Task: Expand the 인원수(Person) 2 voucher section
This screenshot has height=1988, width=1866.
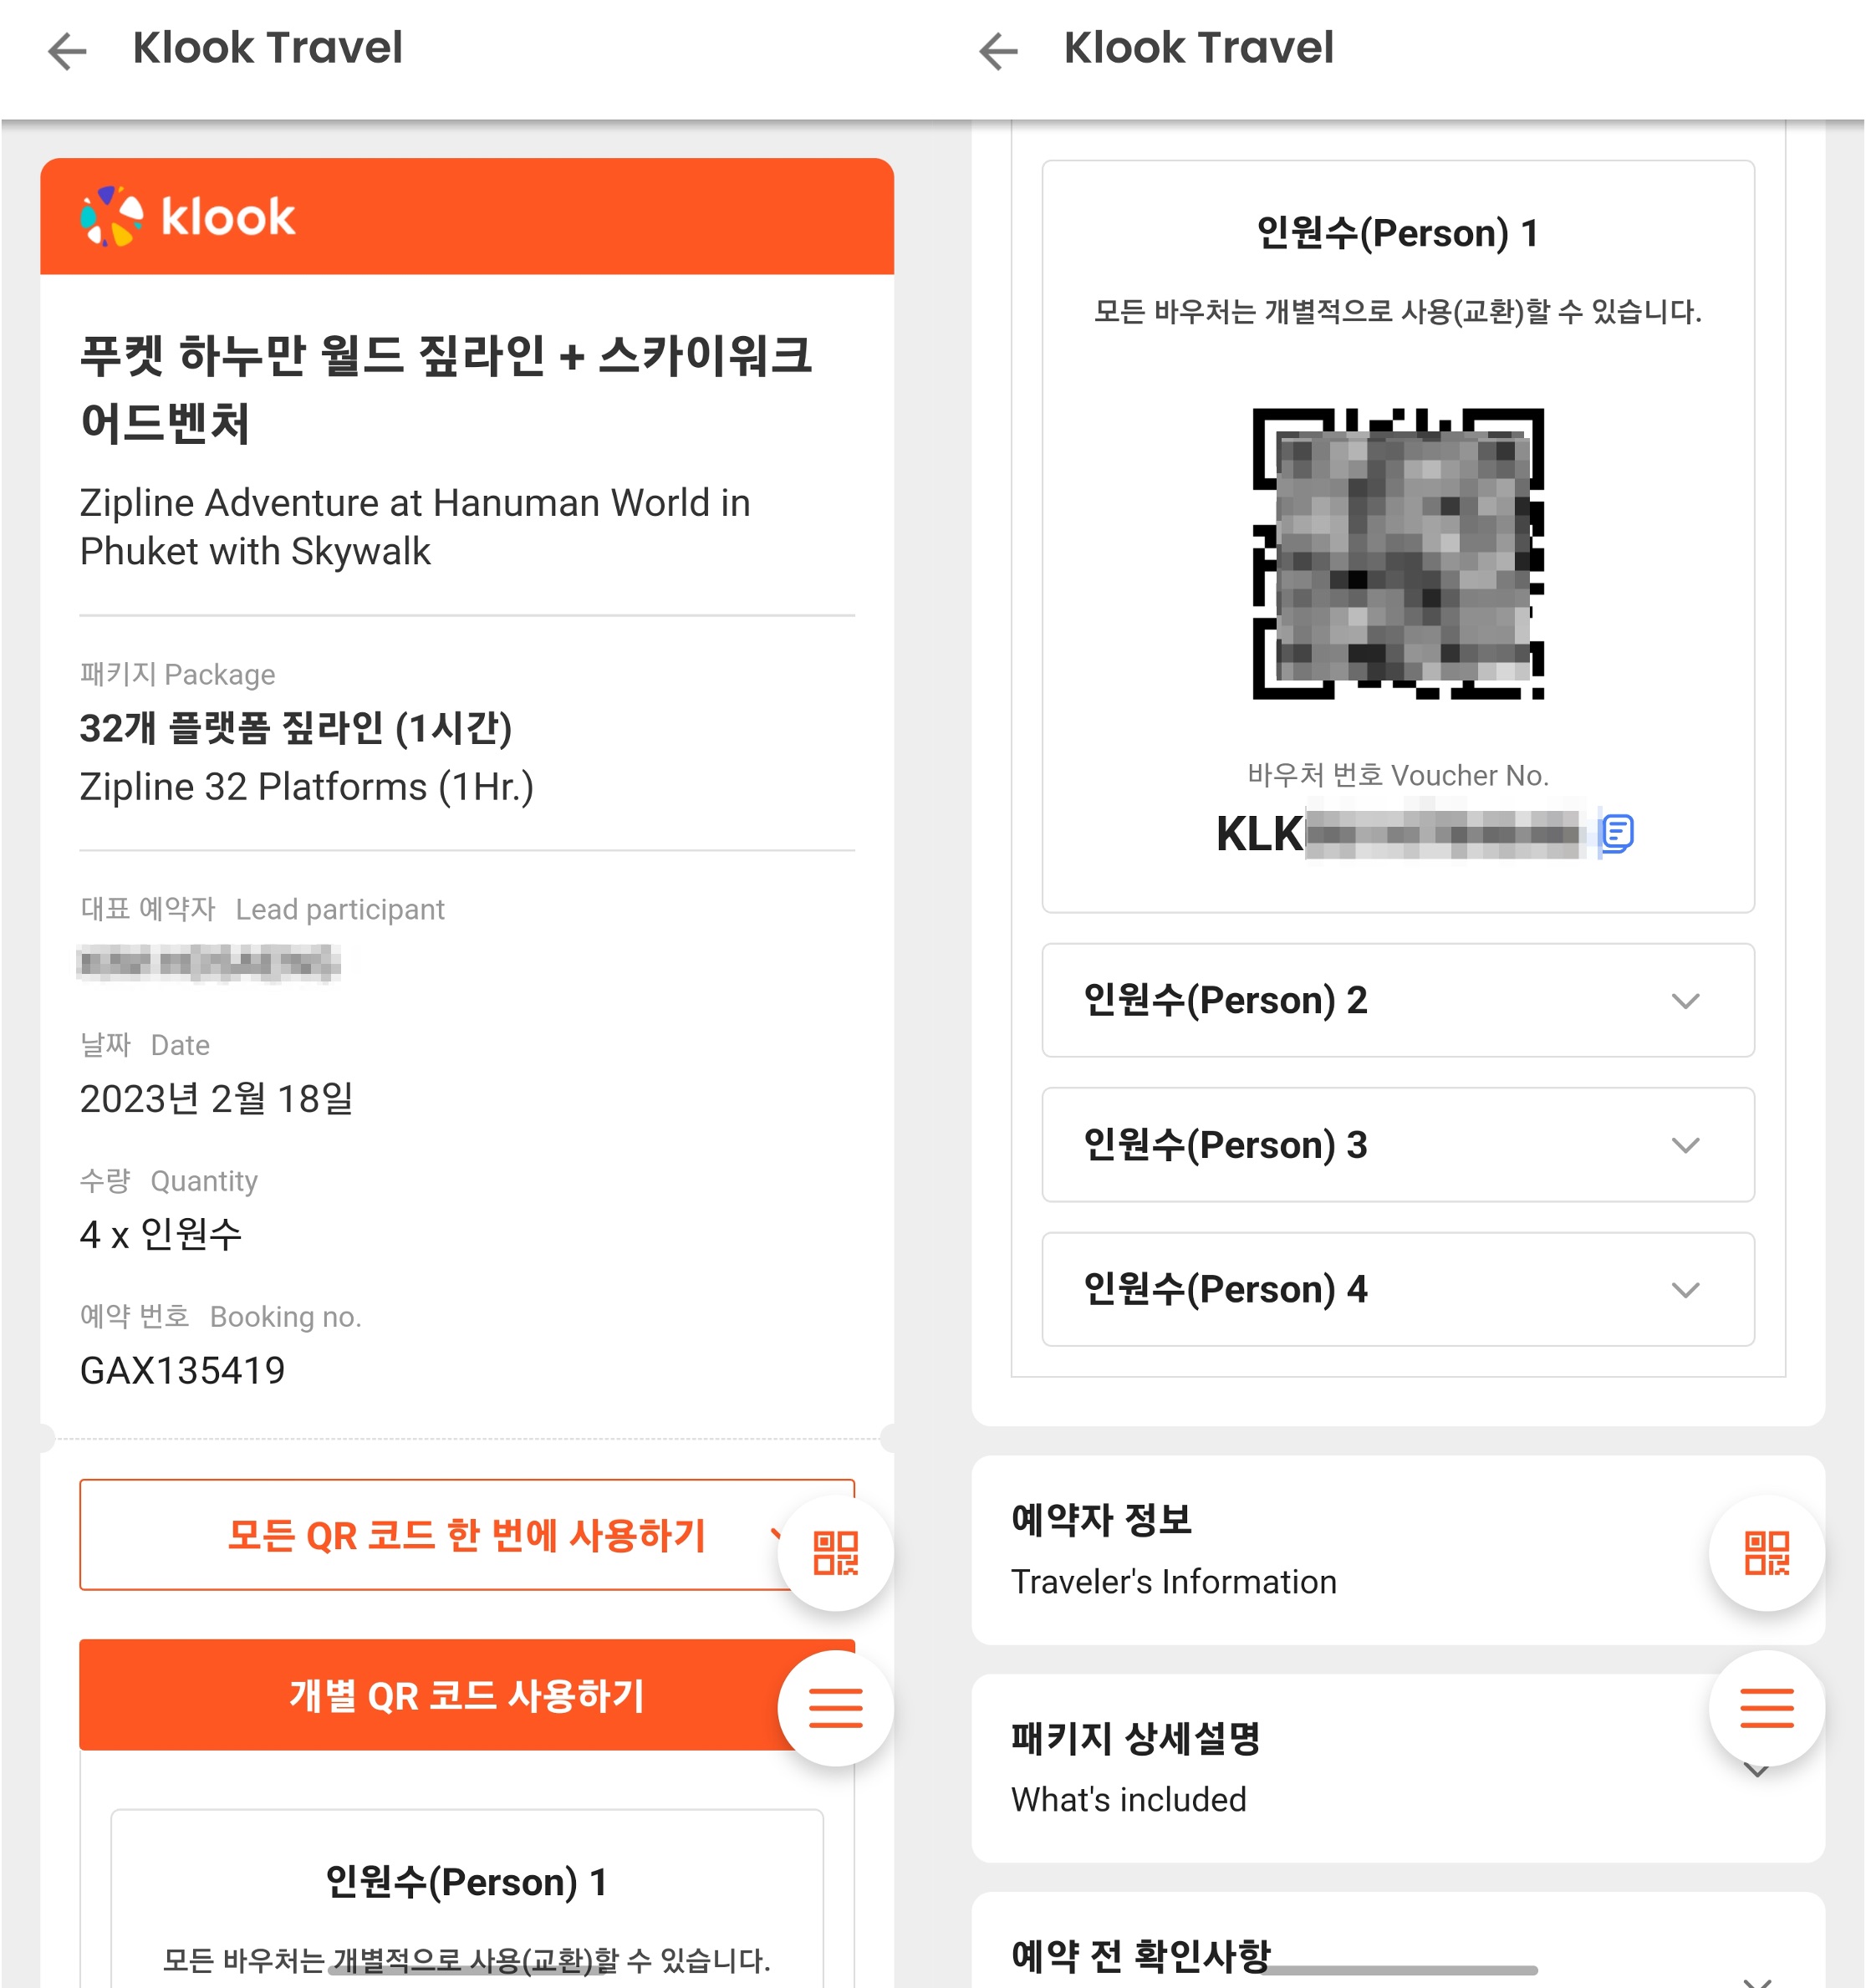Action: (x=1686, y=1001)
